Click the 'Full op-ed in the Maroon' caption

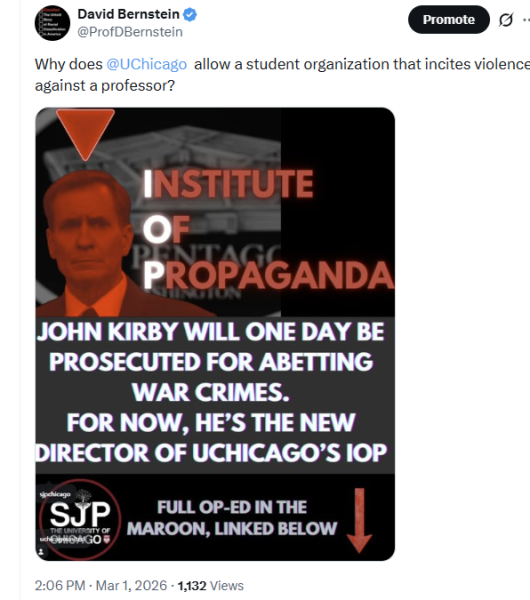[232, 518]
